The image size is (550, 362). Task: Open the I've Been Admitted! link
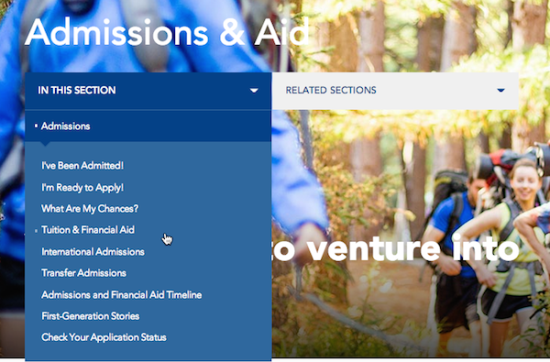point(82,166)
